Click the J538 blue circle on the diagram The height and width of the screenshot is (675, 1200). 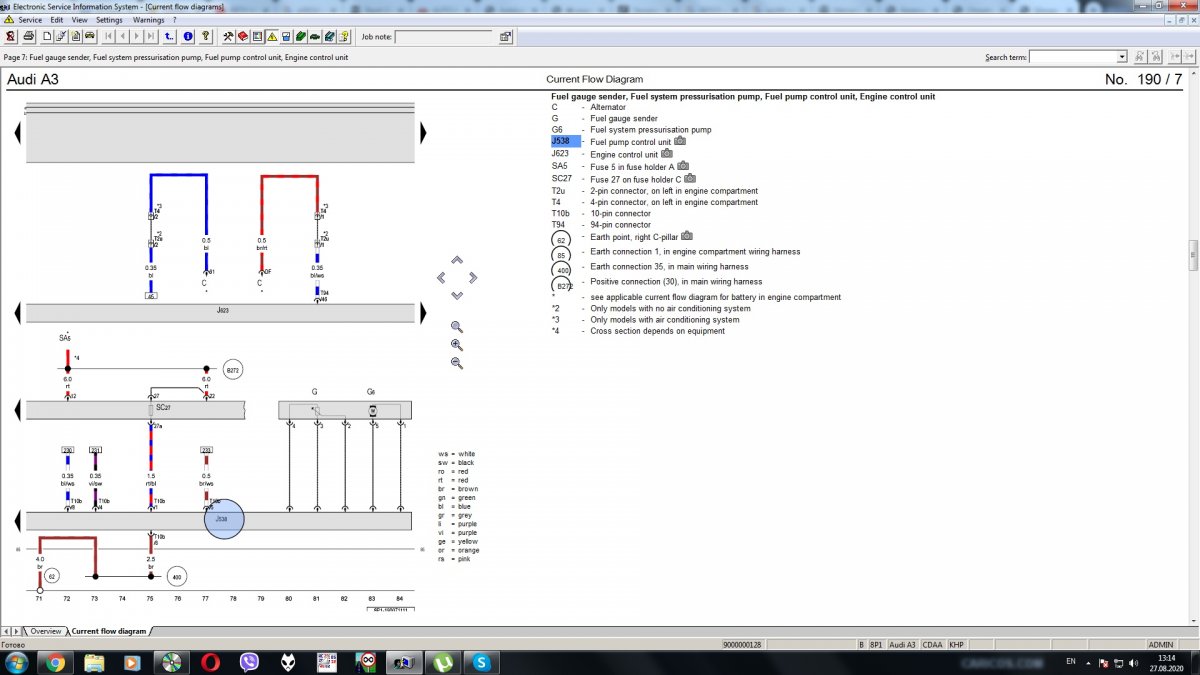(224, 519)
